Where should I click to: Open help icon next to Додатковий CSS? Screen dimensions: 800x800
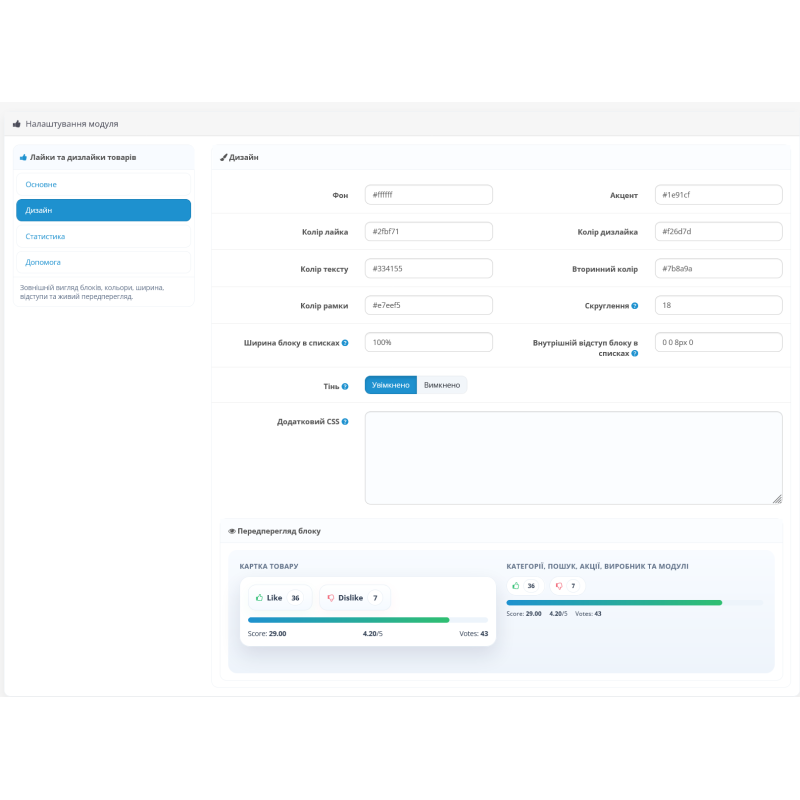345,421
